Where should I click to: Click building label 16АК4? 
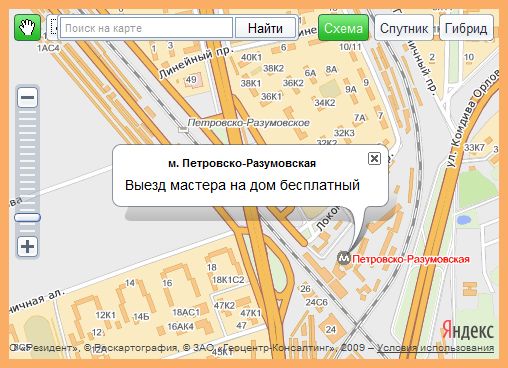tap(180, 326)
